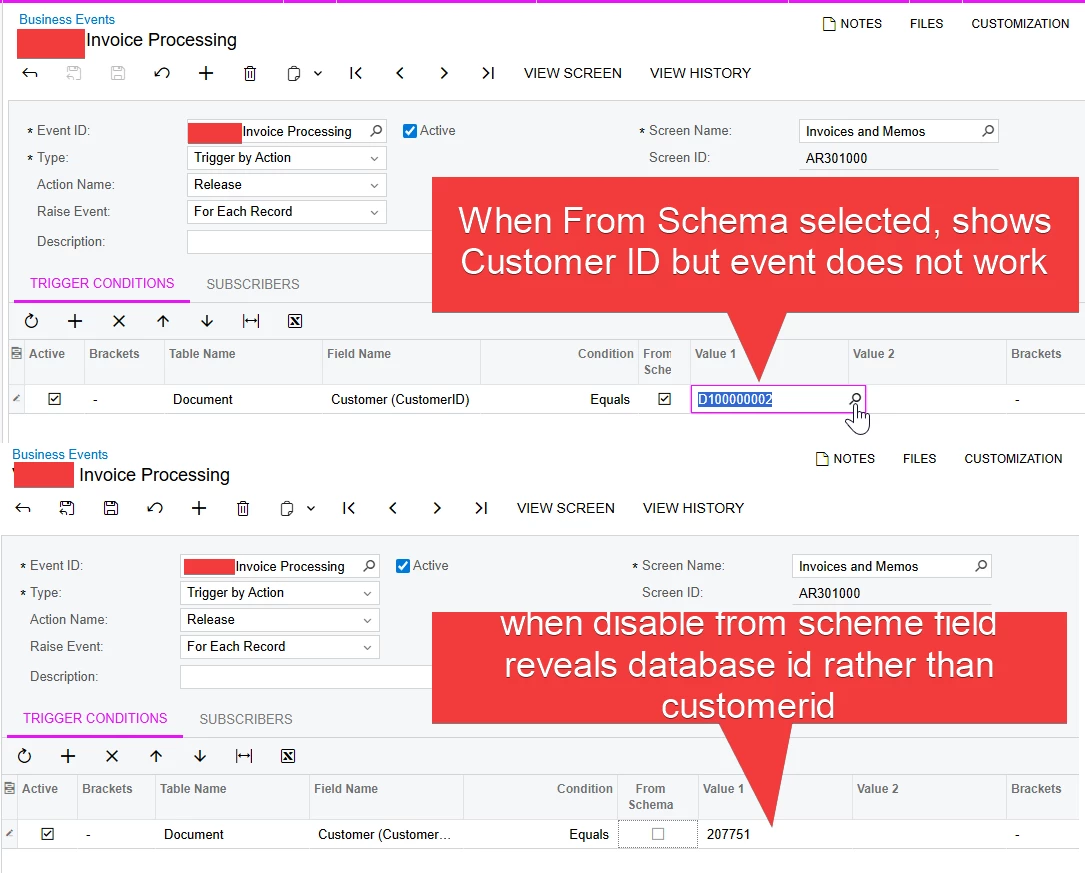Navigate to the last record

tap(488, 73)
